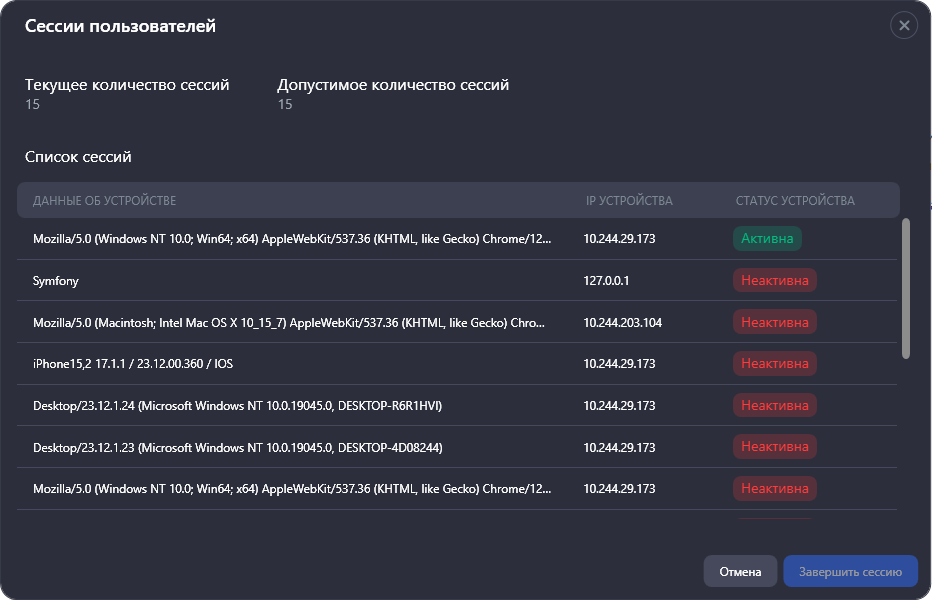Click the СТАТУС УСТРОЙСТВА column header
Screen dimensions: 932x600
tap(795, 201)
